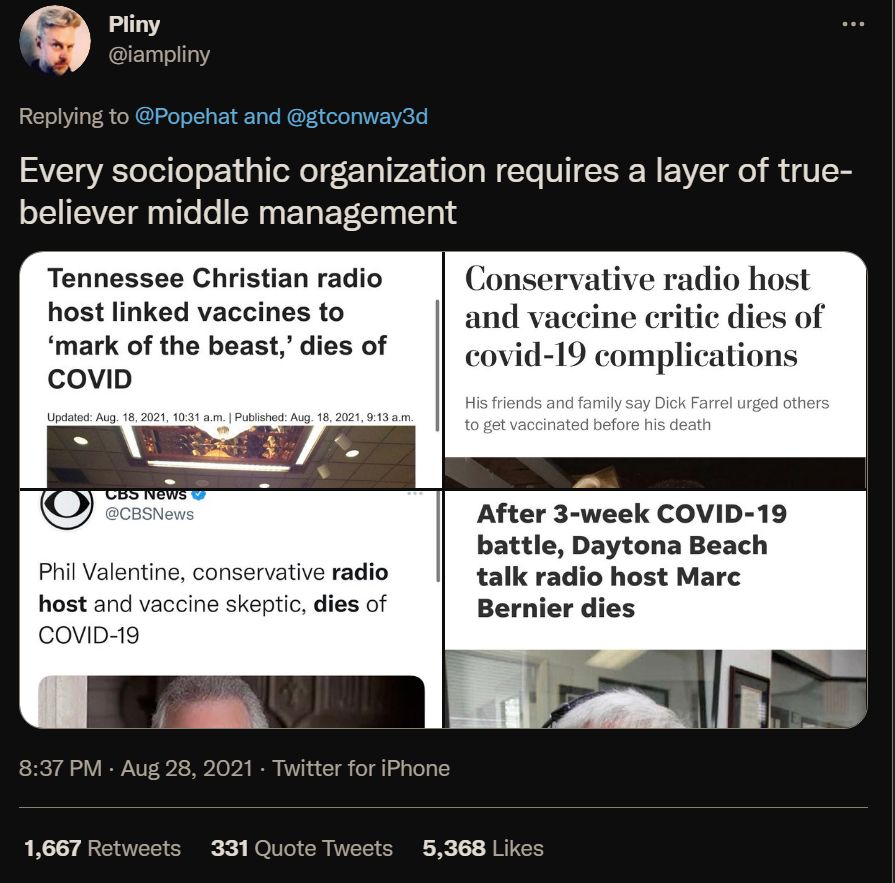Click the Dick Farrel subheadline text
The width and height of the screenshot is (895, 883).
(647, 414)
